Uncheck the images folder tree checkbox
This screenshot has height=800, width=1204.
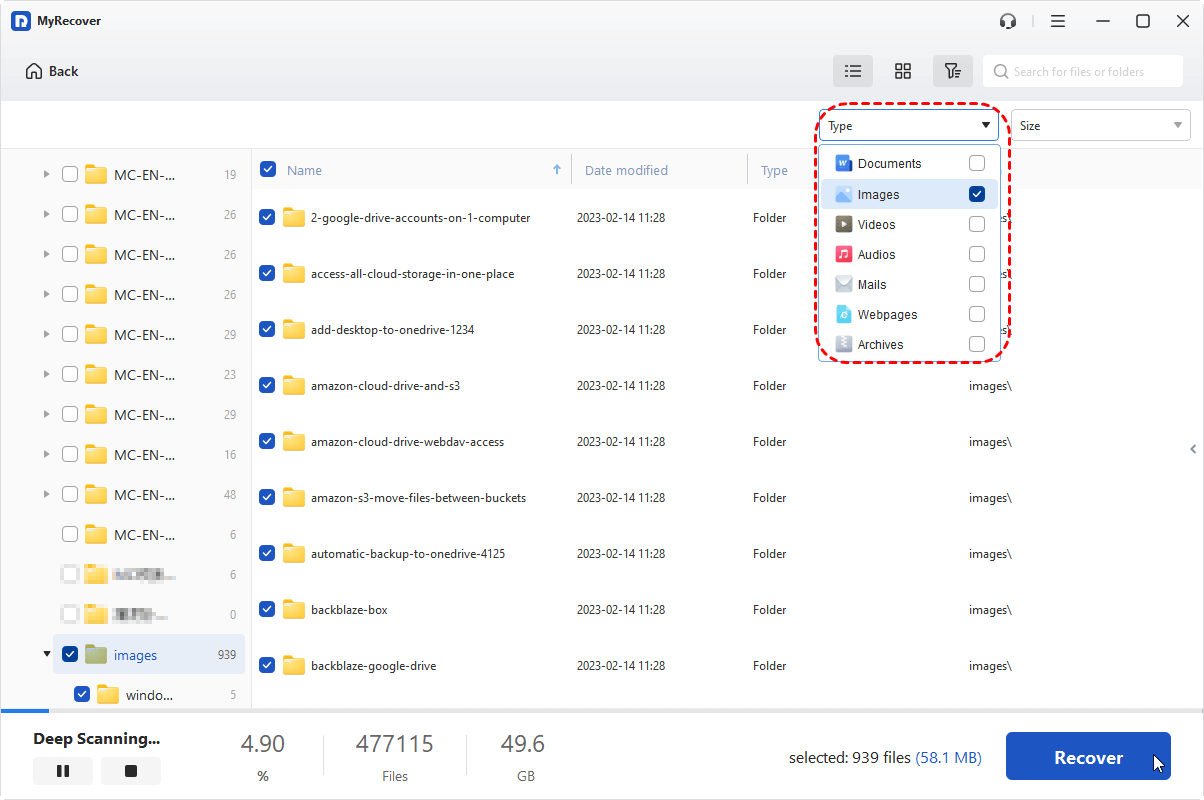[x=70, y=654]
